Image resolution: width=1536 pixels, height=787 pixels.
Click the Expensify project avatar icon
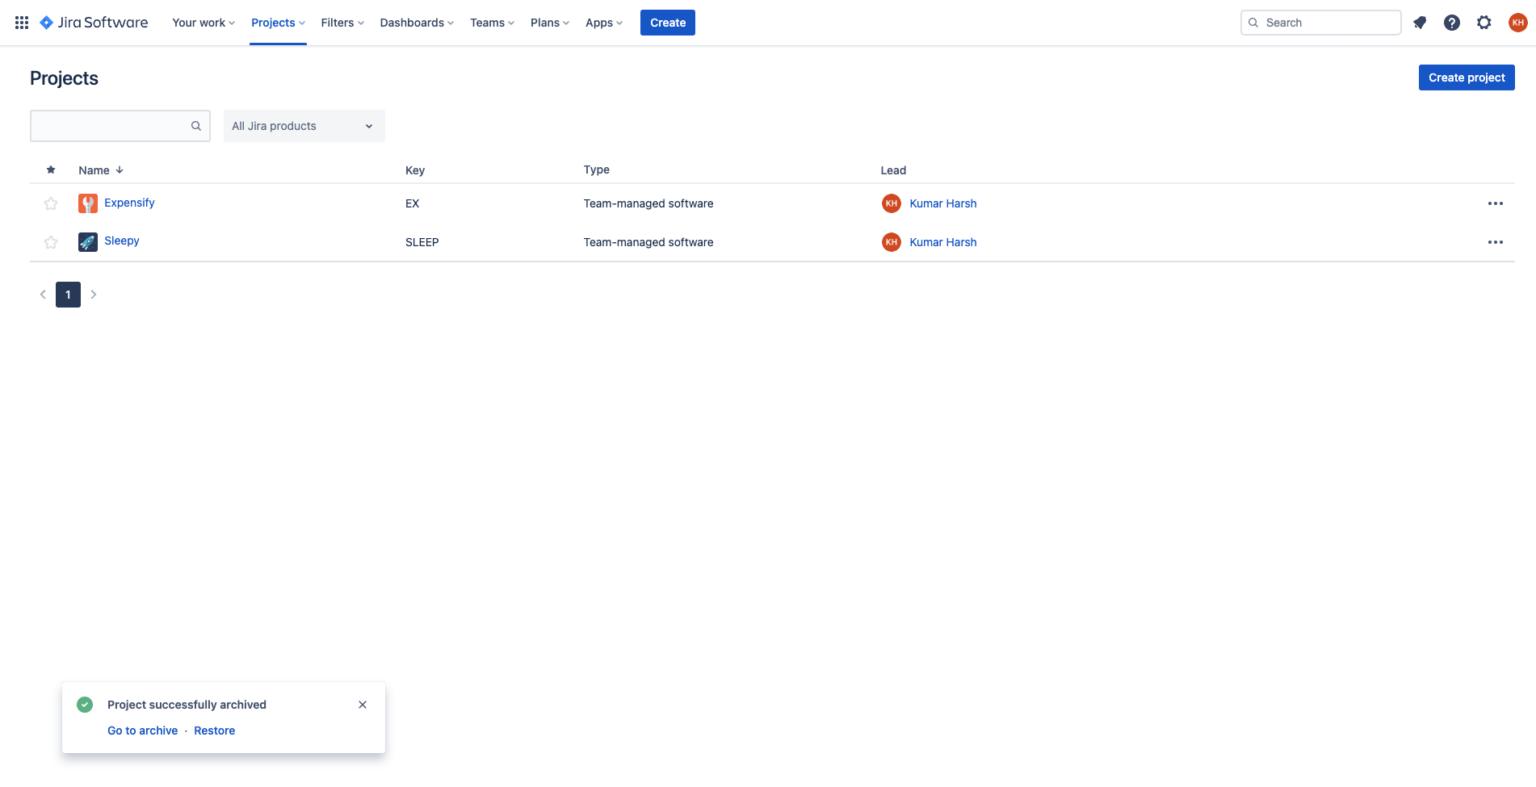tap(88, 203)
